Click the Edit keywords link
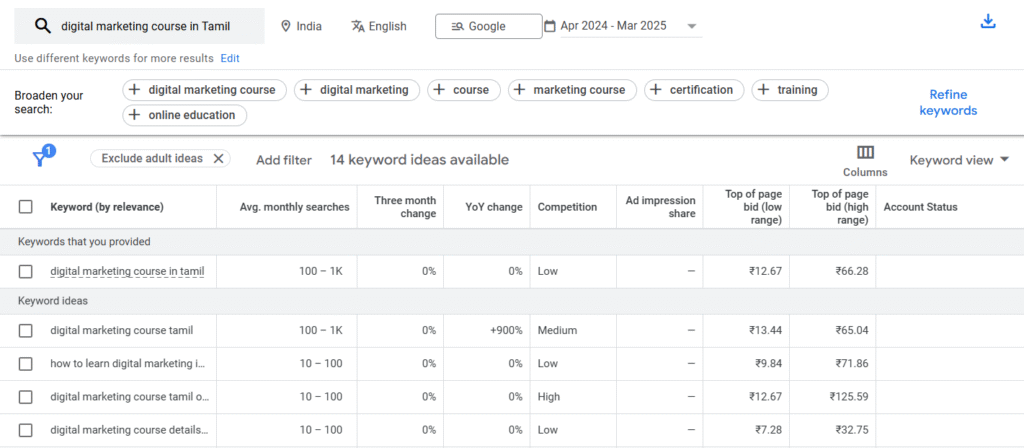Image resolution: width=1024 pixels, height=448 pixels. pos(230,58)
